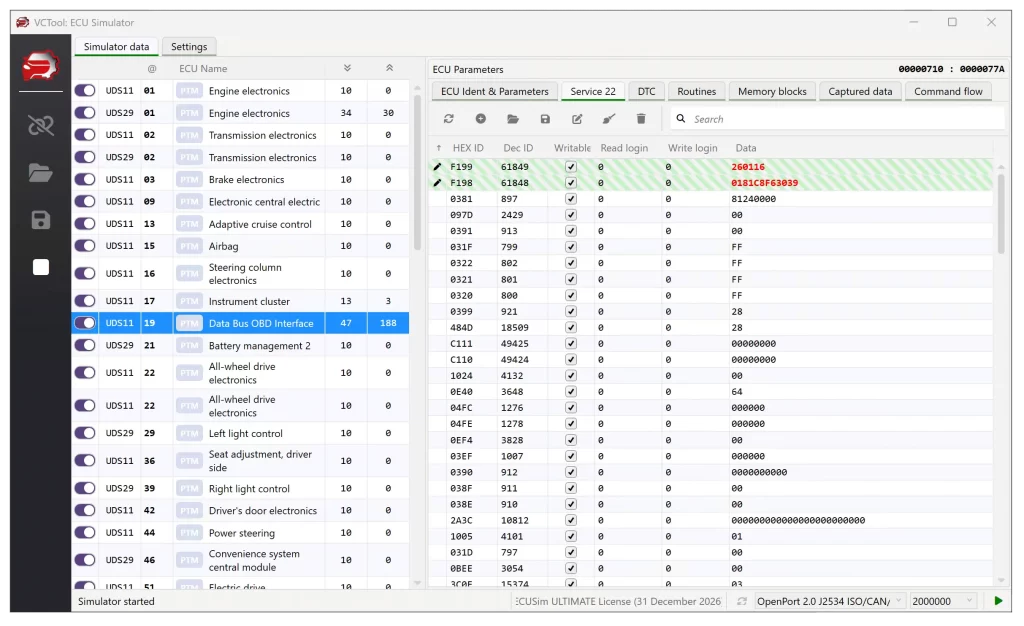Click the brush icon to clear parameters

609,119
